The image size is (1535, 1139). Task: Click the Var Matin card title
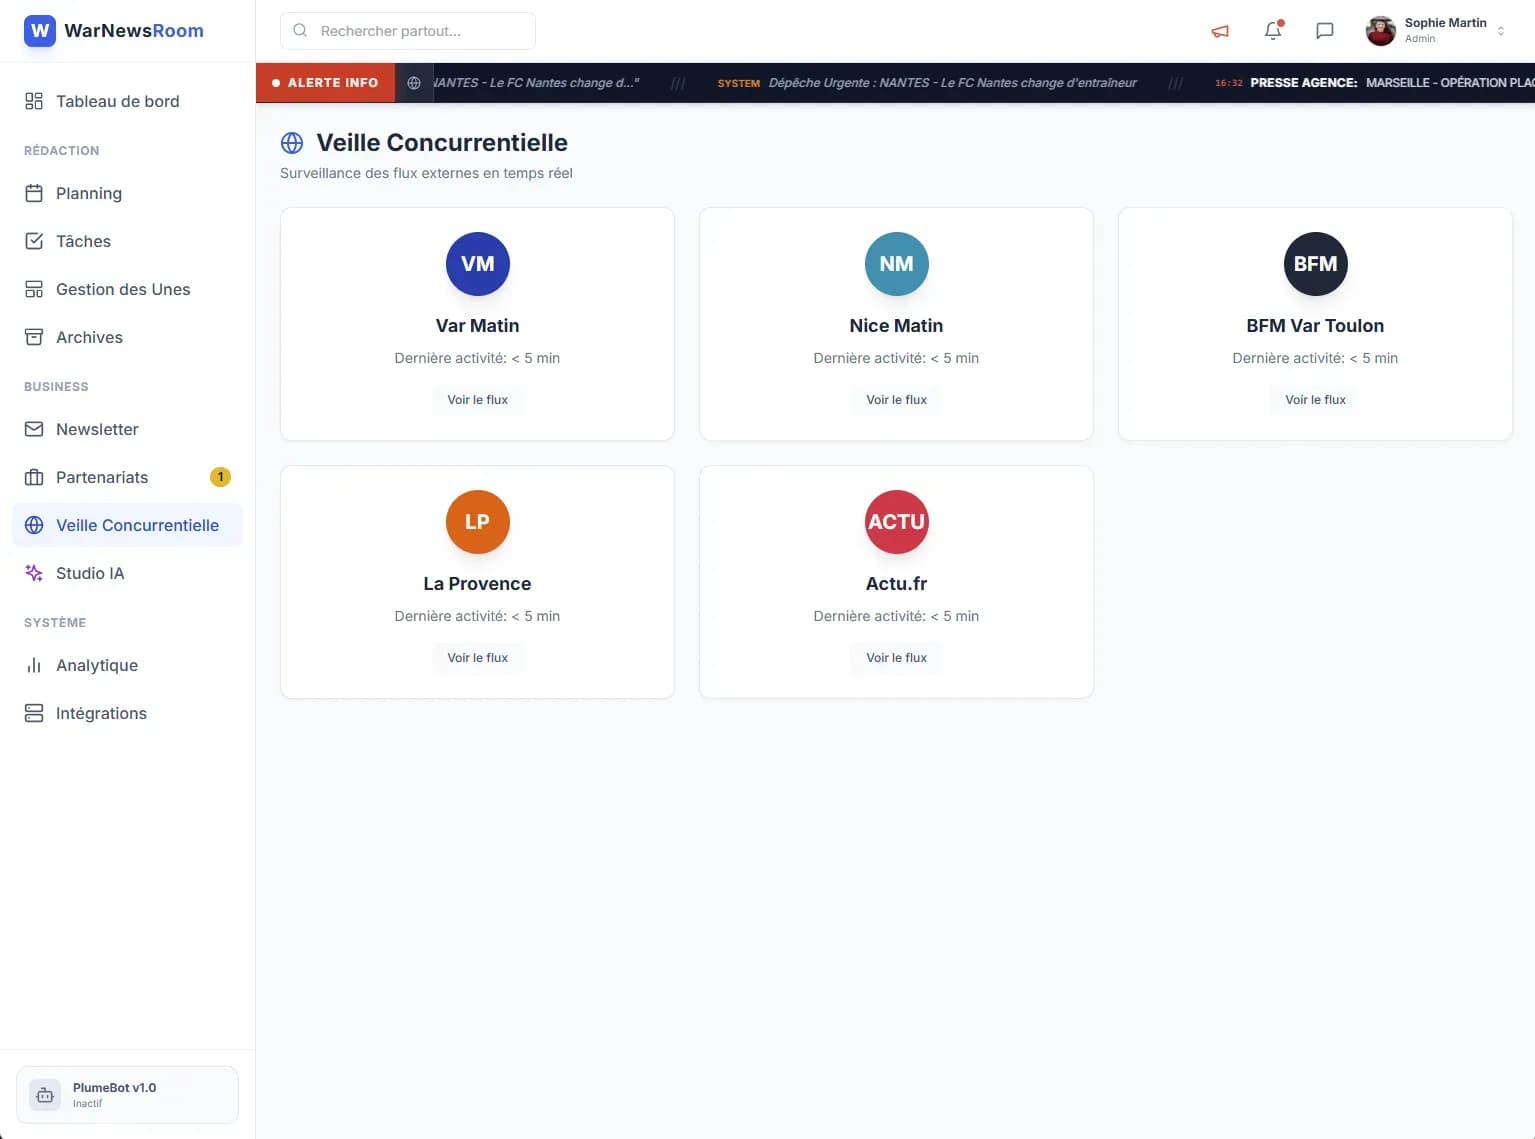[477, 326]
